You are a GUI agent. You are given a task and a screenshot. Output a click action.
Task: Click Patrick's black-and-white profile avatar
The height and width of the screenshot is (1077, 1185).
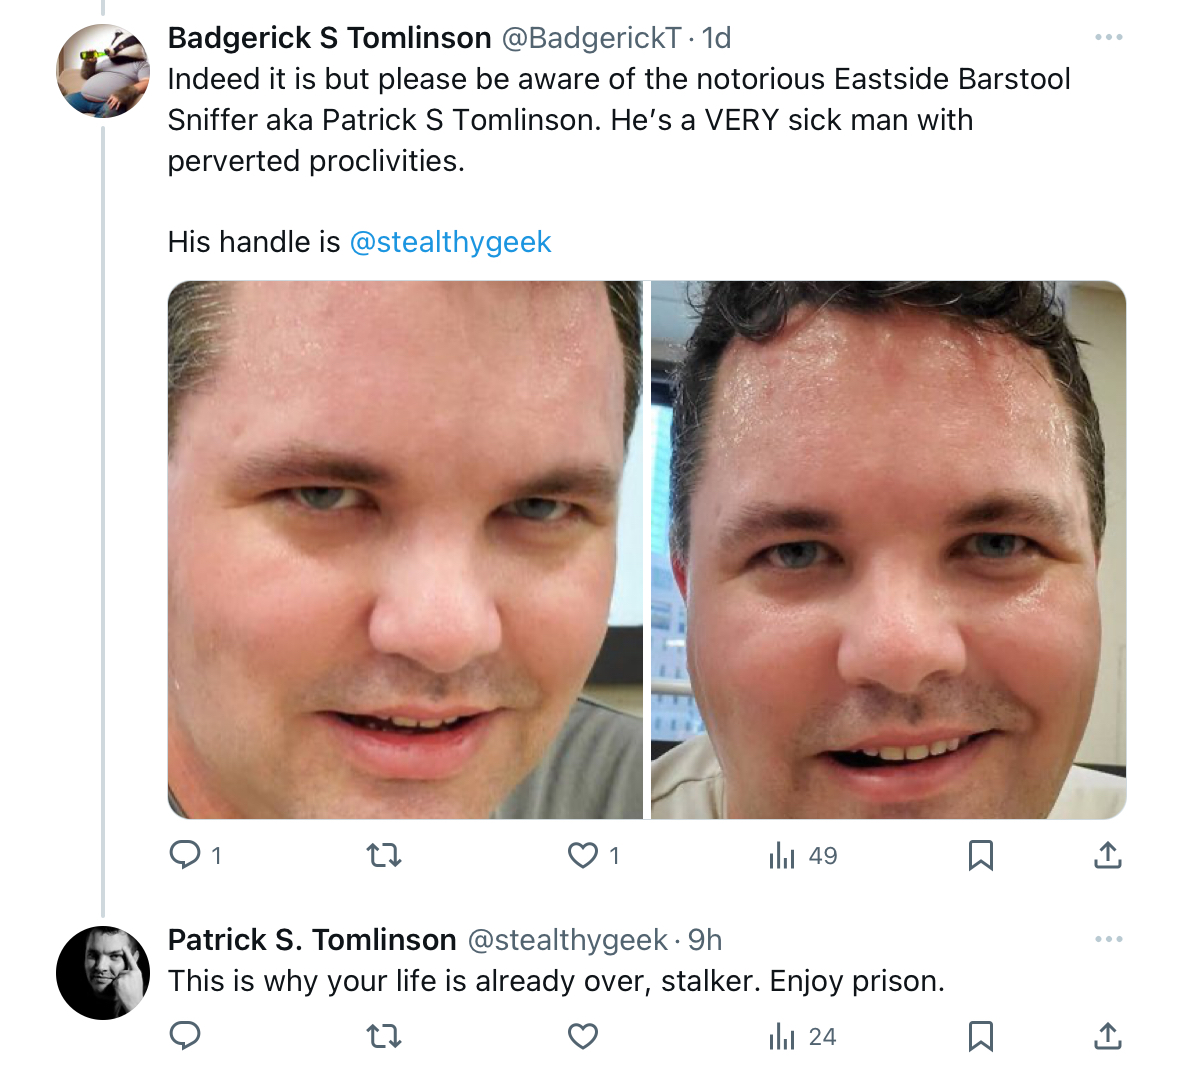[x=103, y=973]
